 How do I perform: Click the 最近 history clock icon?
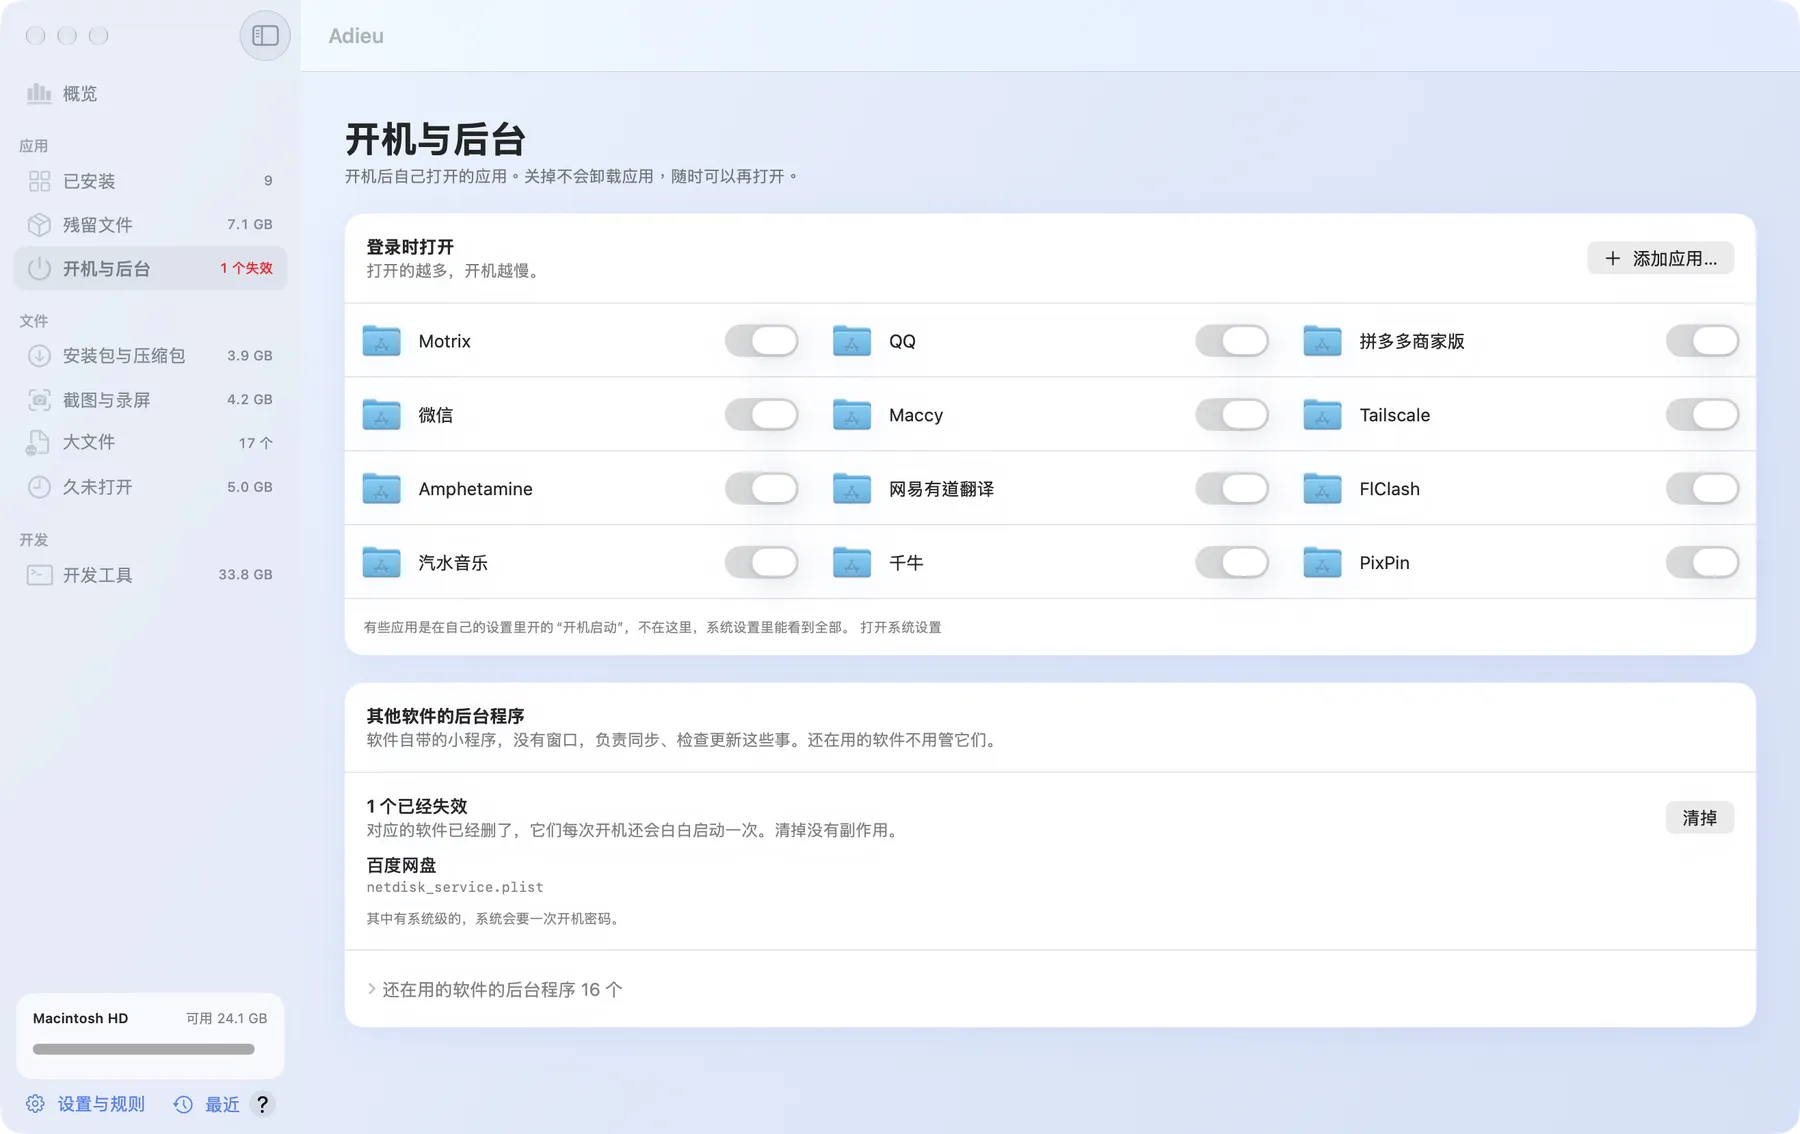pyautogui.click(x=183, y=1104)
